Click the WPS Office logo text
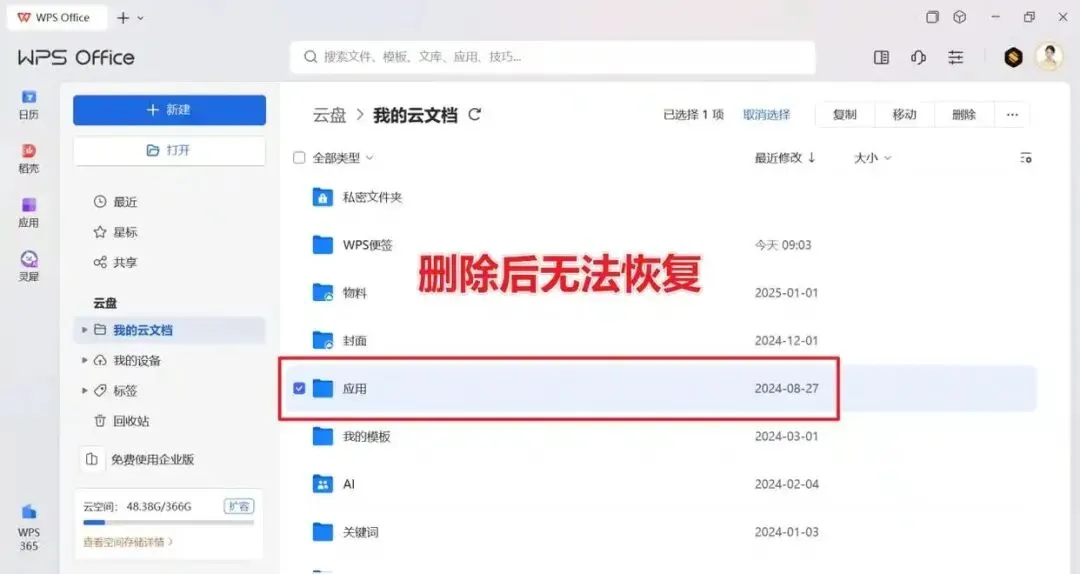The width and height of the screenshot is (1080, 574). coord(76,57)
